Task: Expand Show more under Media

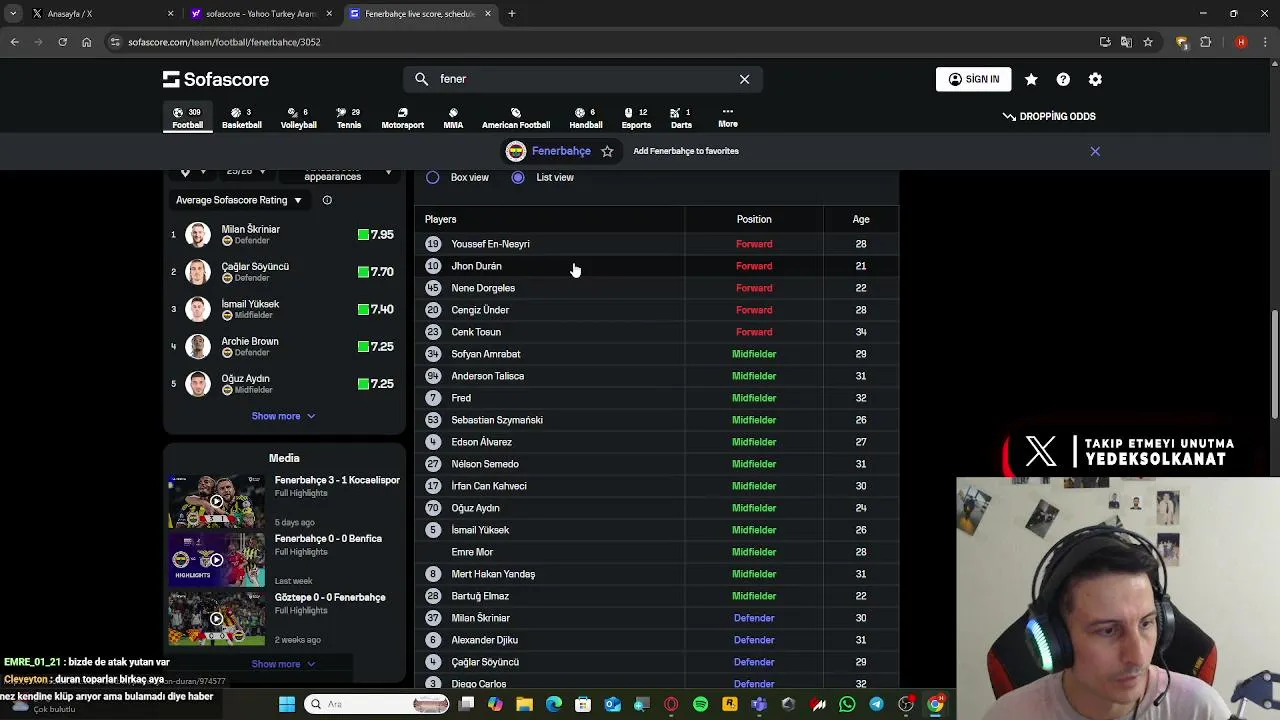Action: [x=283, y=664]
